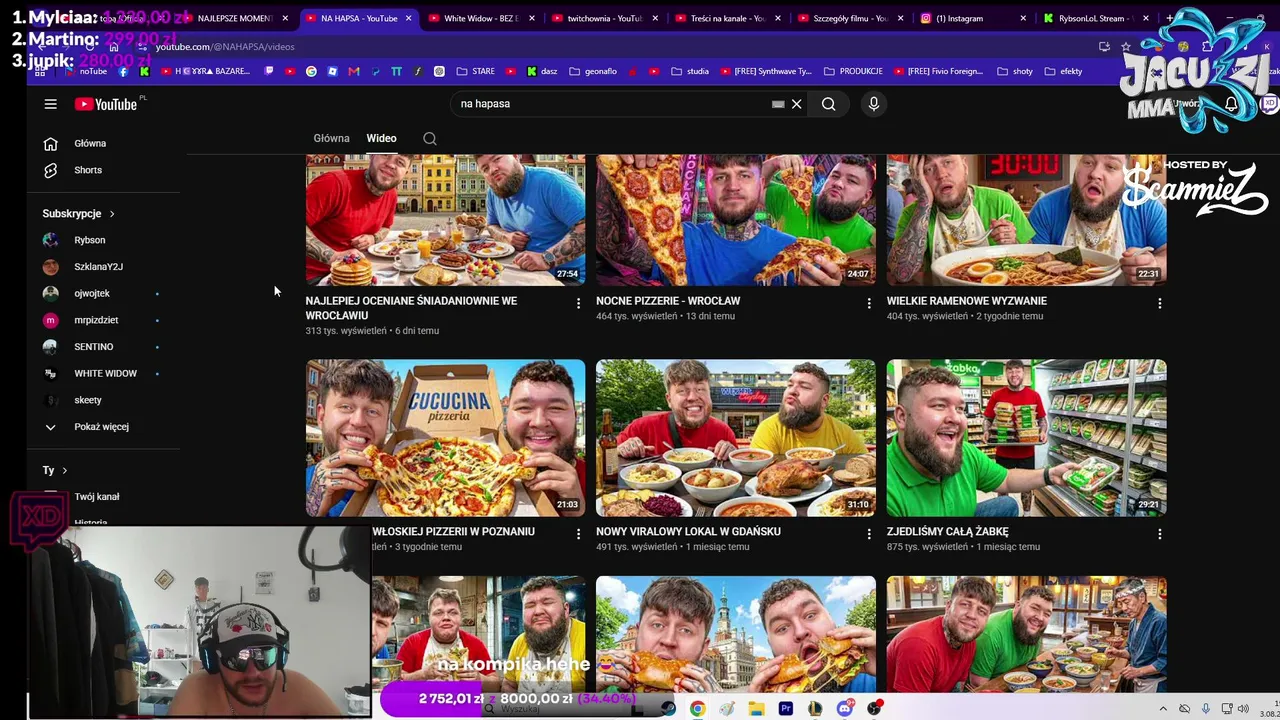The width and height of the screenshot is (1280, 720).
Task: Switch to the White Widow browser tab
Action: tap(481, 18)
